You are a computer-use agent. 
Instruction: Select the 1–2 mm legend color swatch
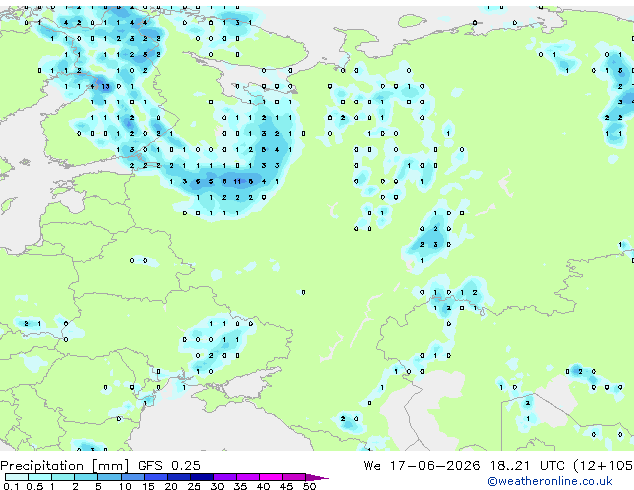63,477
